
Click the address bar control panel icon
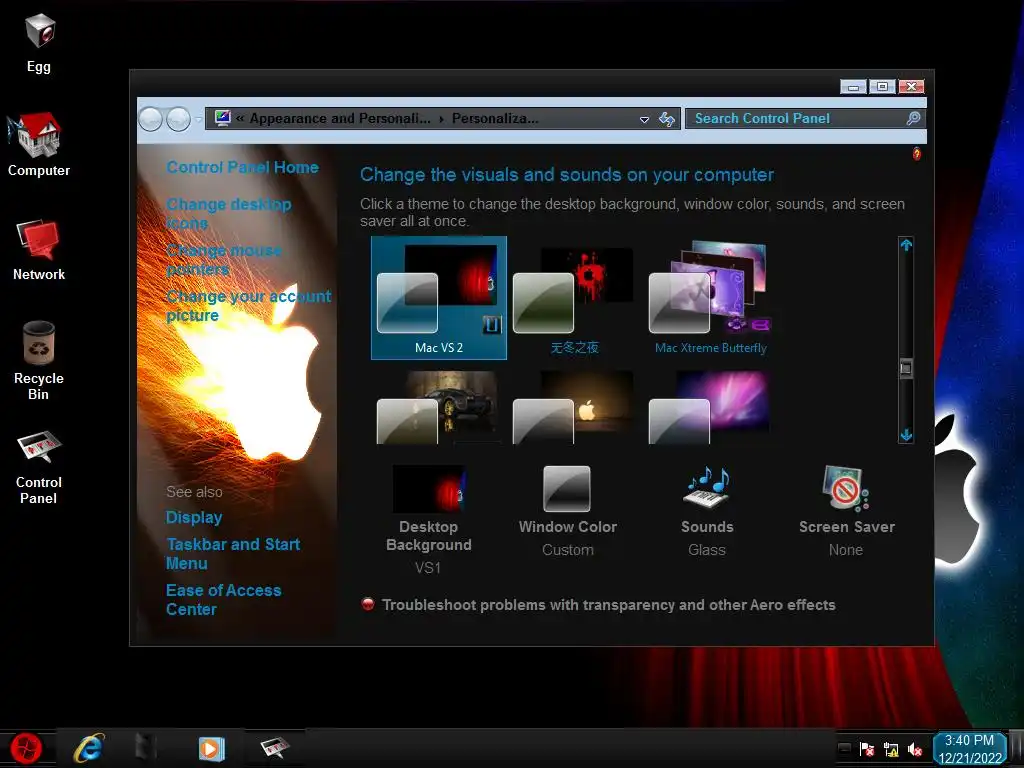222,118
